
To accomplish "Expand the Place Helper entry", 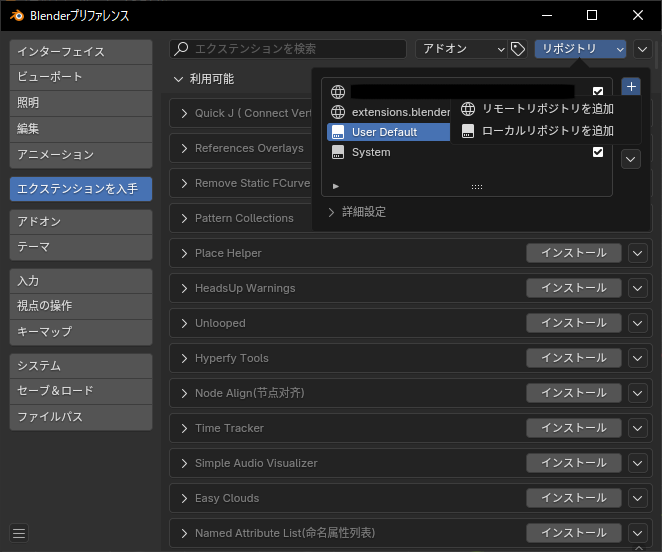I will pos(184,253).
